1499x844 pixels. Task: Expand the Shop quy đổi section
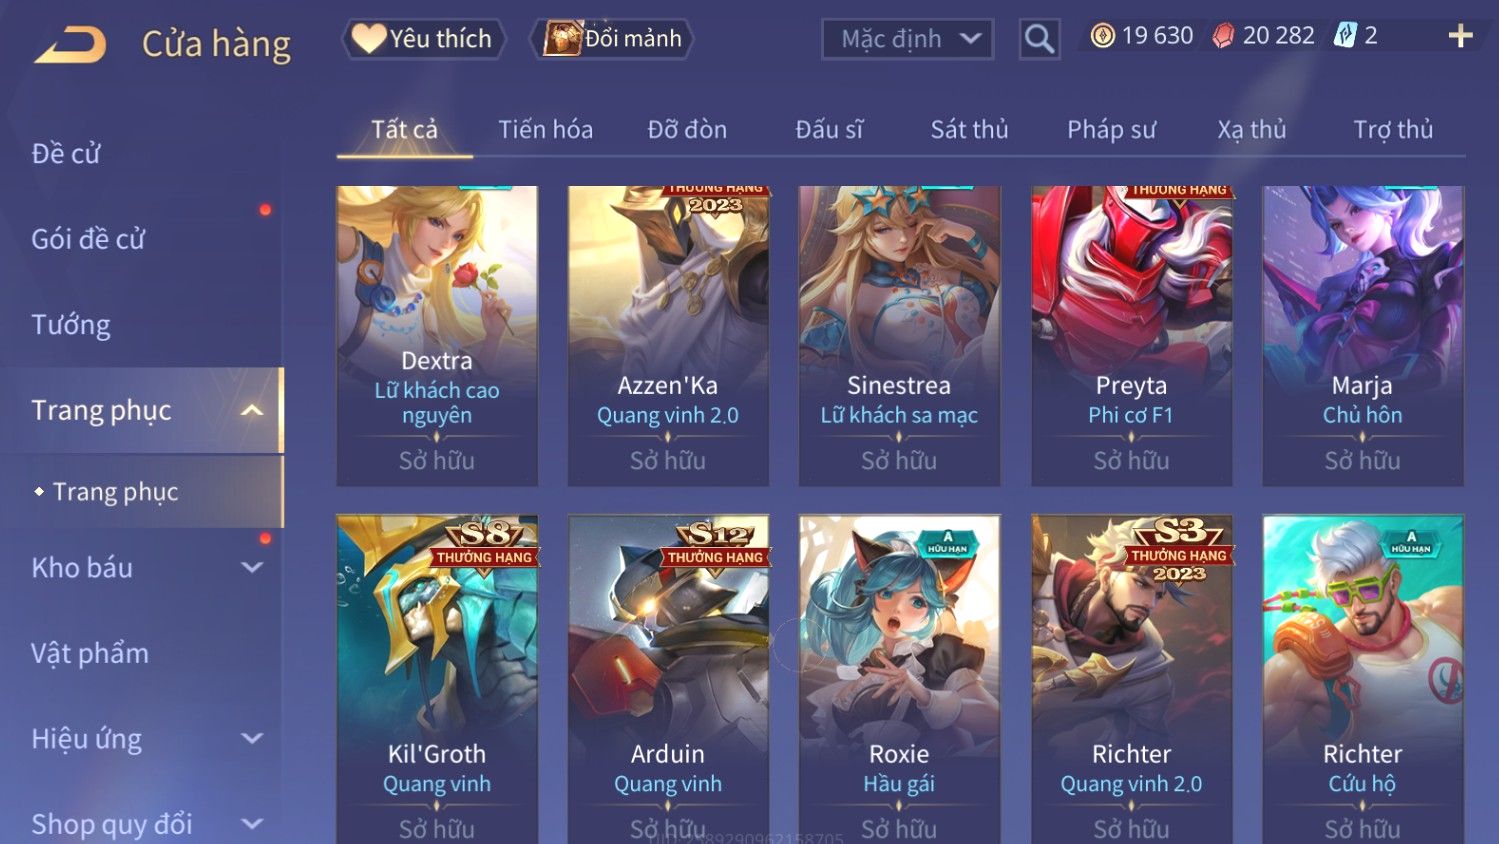252,824
